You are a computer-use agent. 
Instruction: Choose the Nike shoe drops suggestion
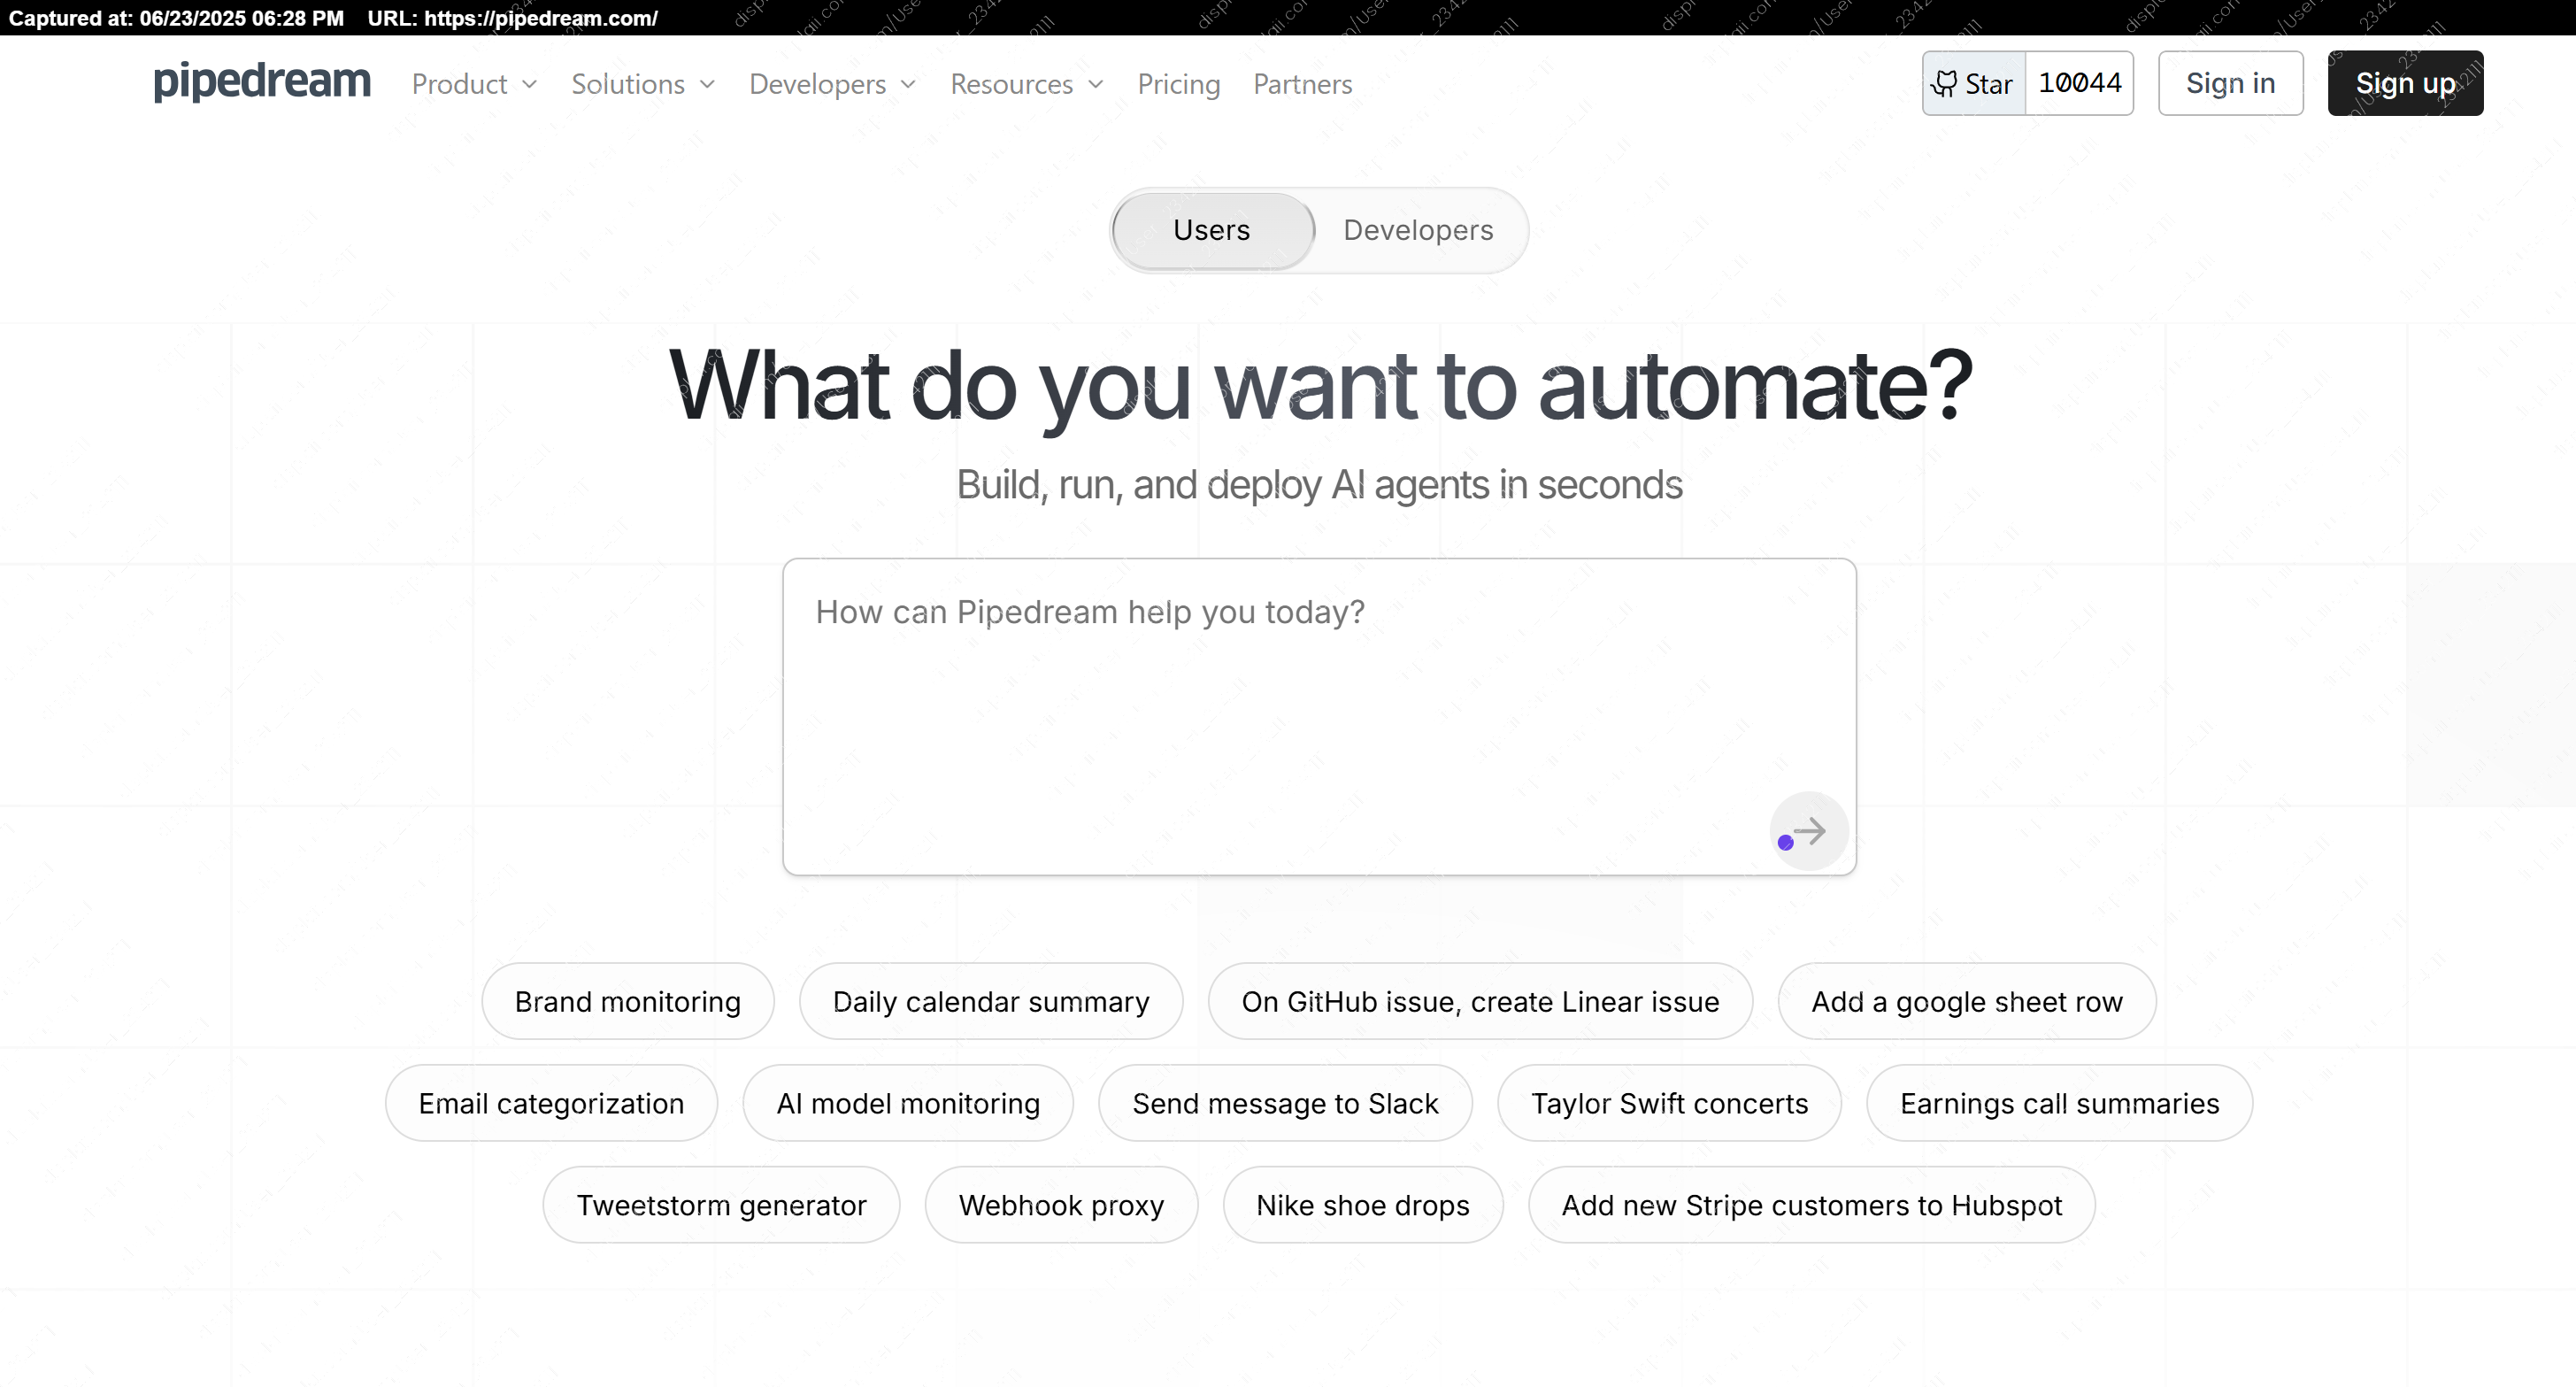pyautogui.click(x=1363, y=1205)
